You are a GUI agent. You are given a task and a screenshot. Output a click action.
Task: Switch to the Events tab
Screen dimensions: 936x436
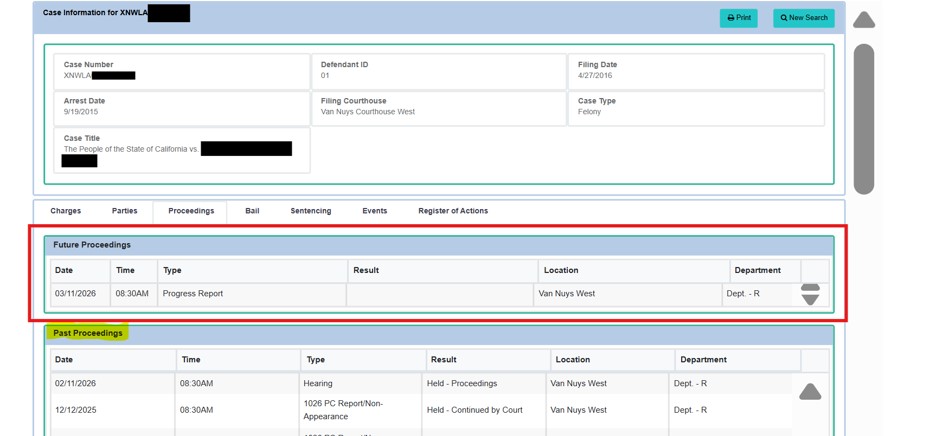pos(375,211)
